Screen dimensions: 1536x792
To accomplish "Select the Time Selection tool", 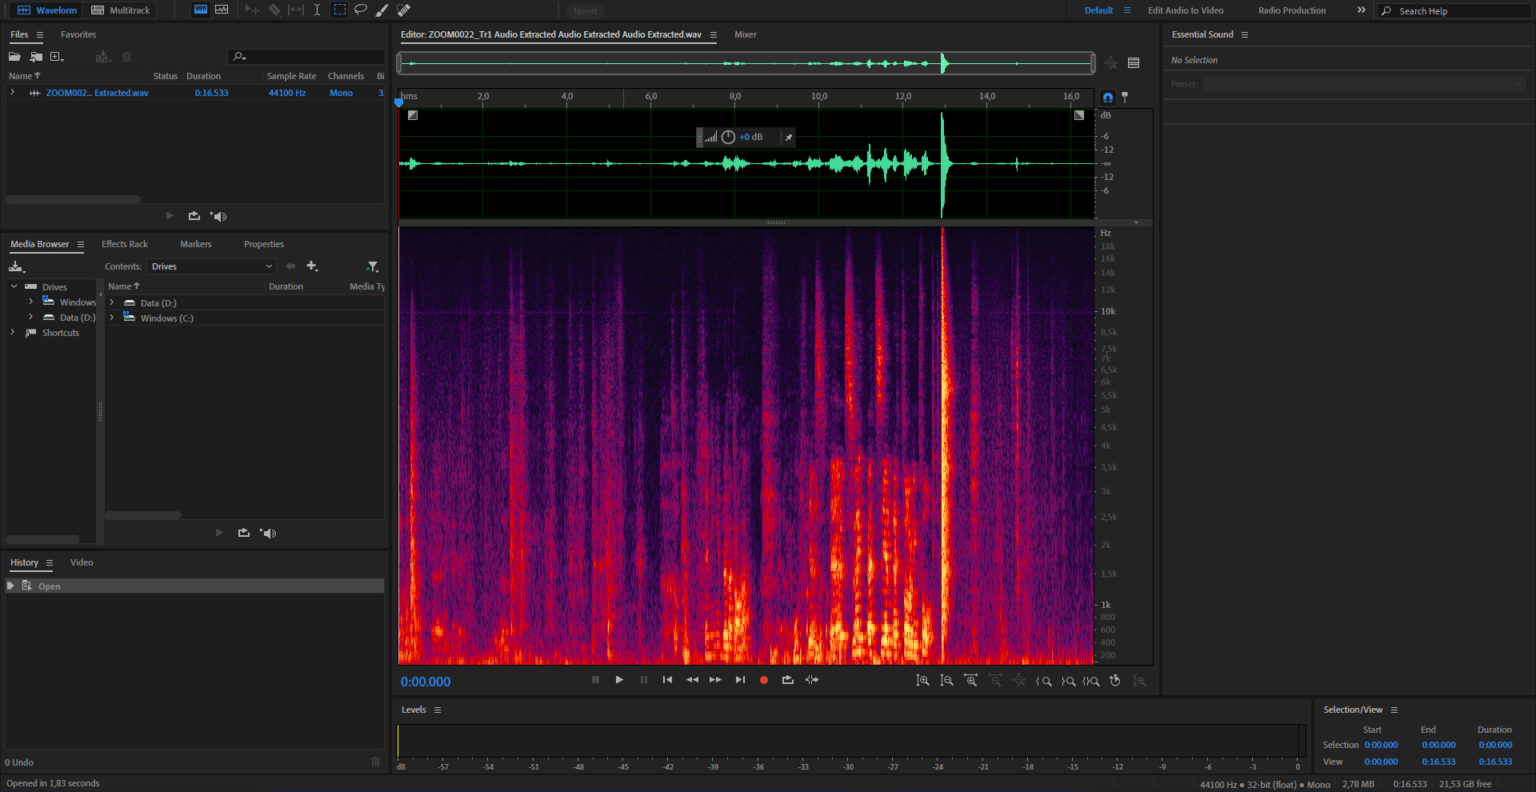I will [316, 9].
